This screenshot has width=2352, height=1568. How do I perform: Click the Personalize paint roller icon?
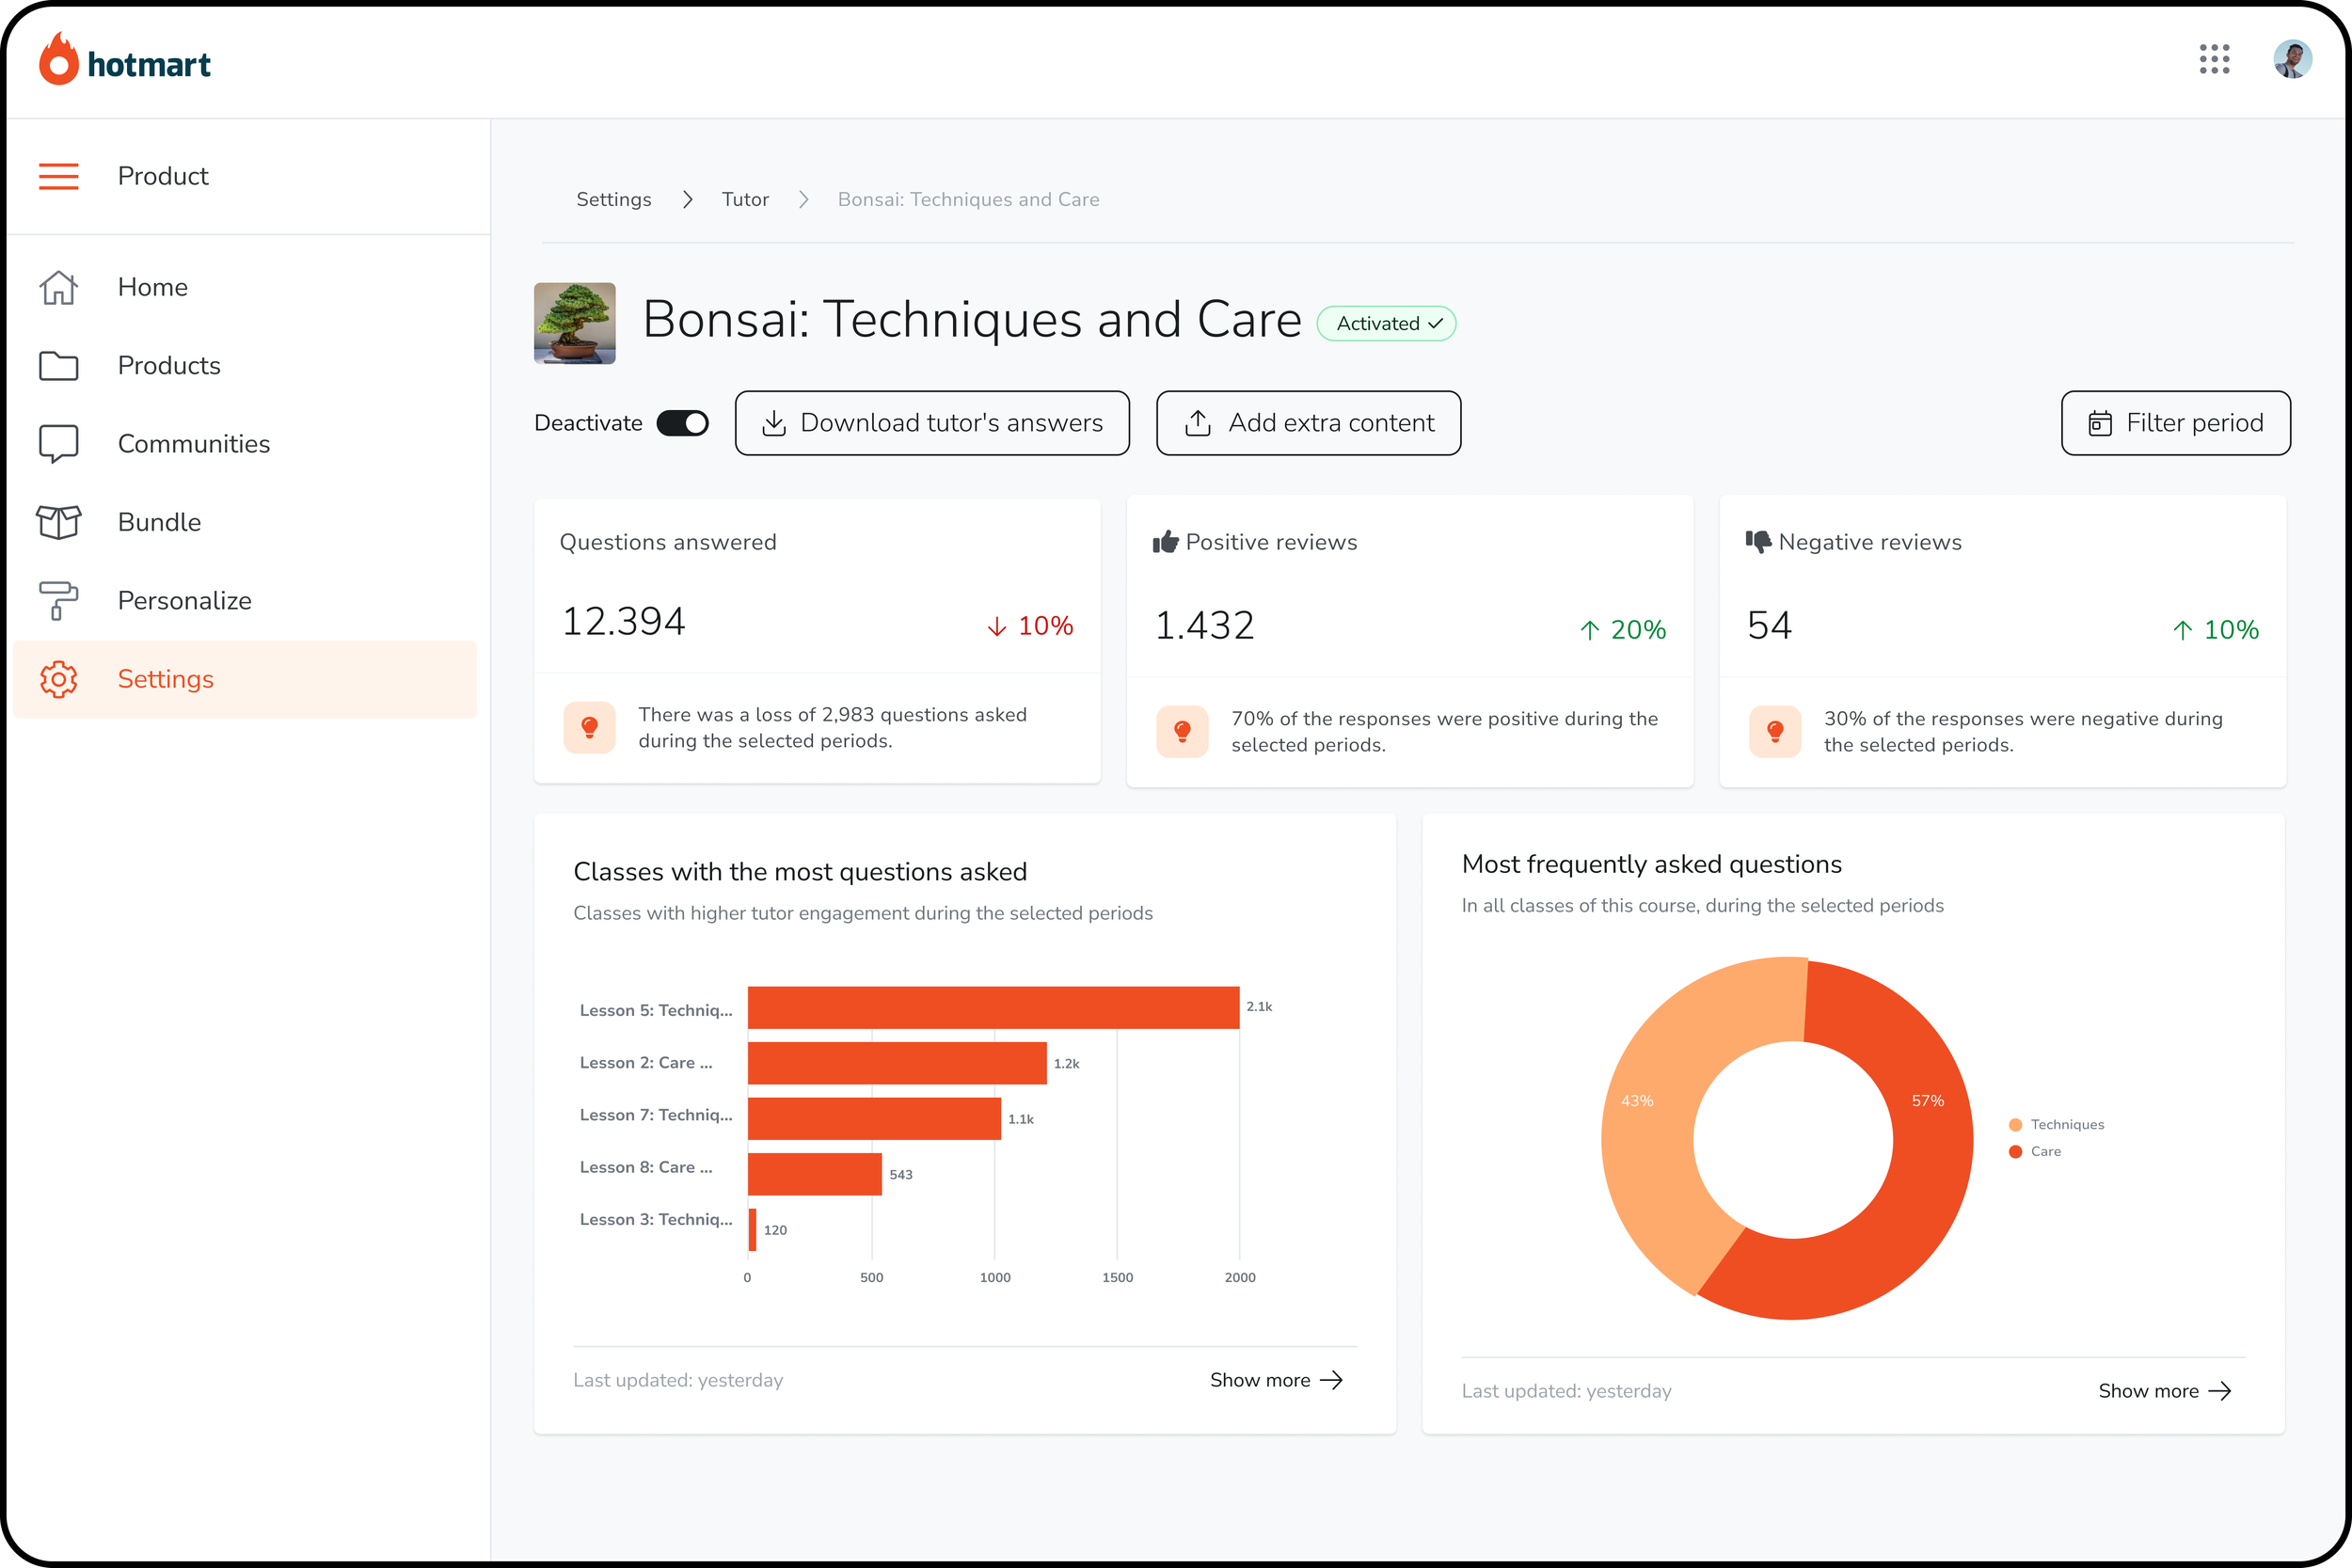(58, 600)
